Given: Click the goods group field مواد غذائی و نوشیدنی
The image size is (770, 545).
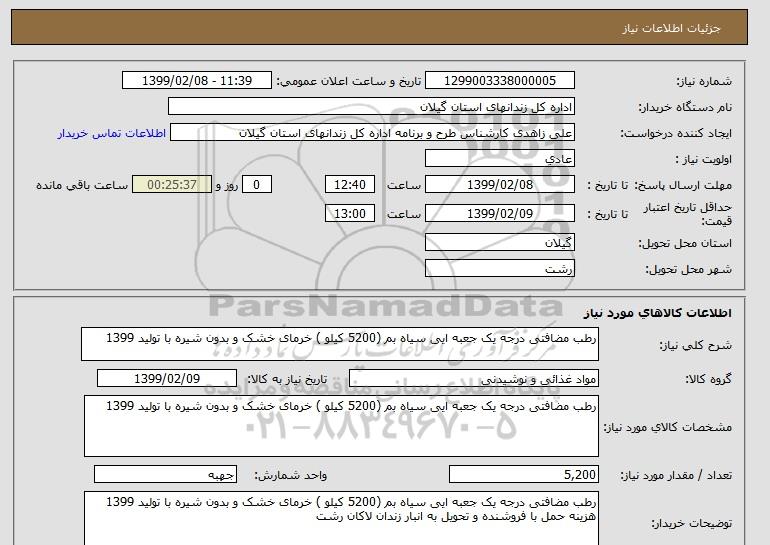Looking at the screenshot, I should coord(474,379).
